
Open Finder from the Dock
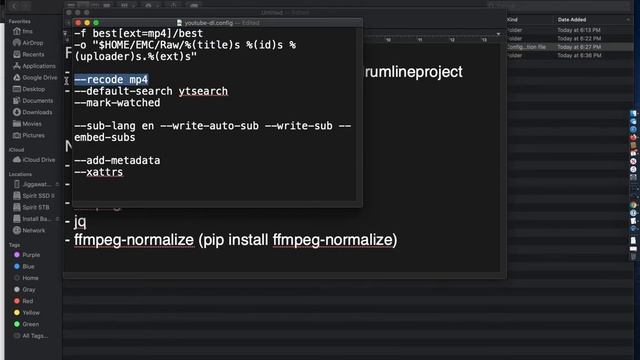[633, 113]
